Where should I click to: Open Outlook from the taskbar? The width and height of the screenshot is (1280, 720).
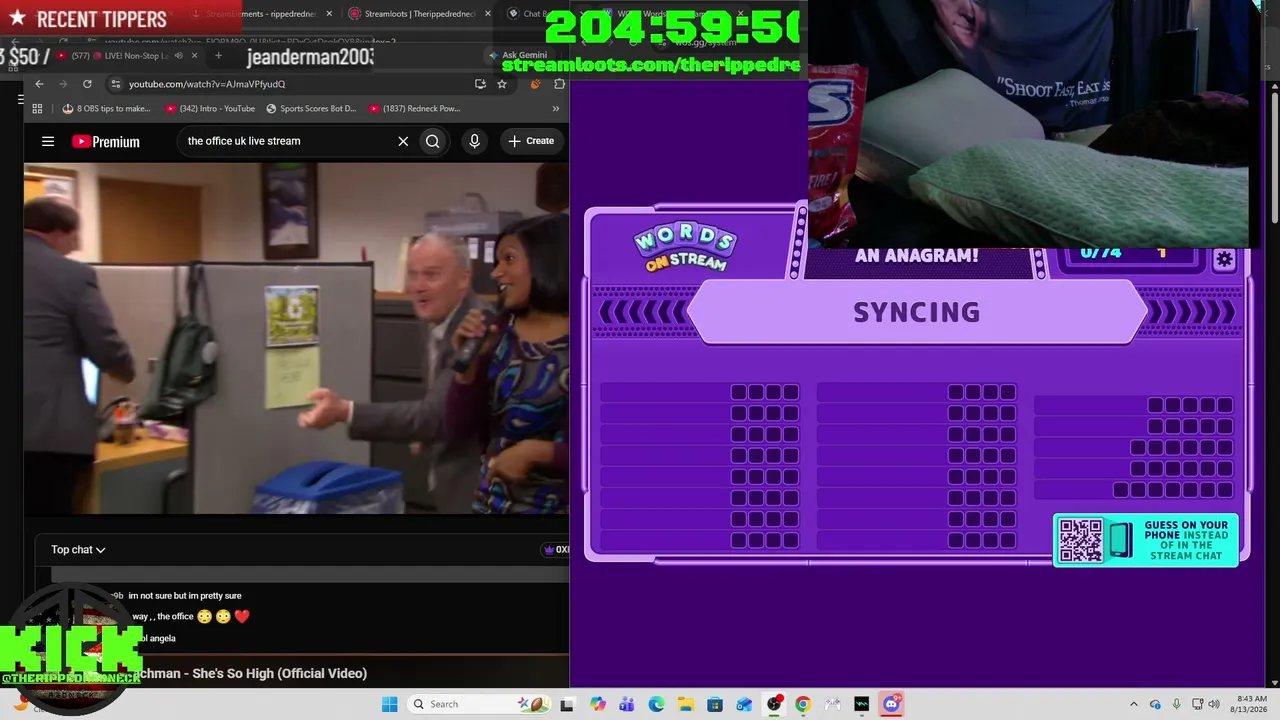coord(744,704)
